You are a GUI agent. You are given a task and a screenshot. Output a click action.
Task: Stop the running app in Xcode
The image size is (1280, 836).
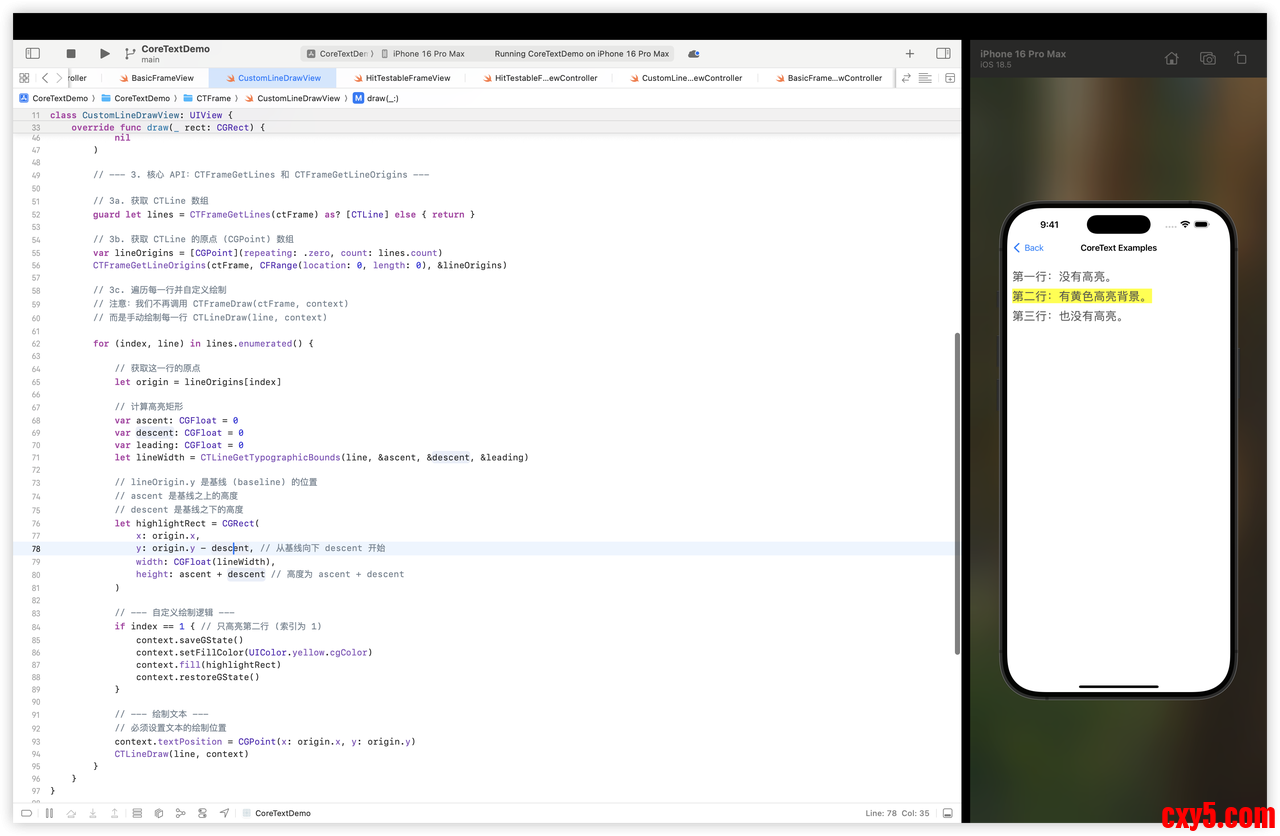point(71,53)
